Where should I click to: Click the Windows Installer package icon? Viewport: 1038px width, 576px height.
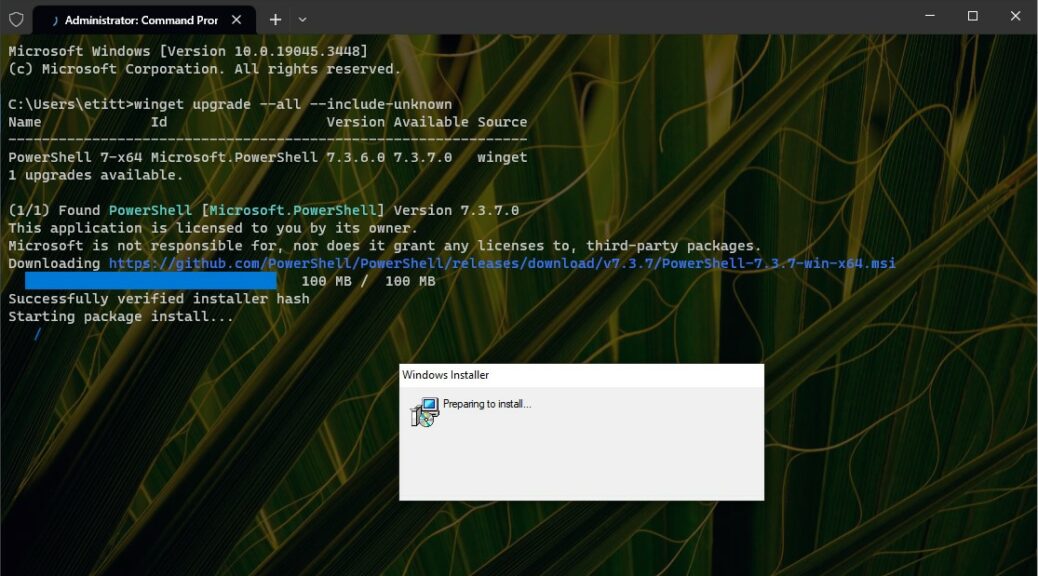click(x=425, y=411)
